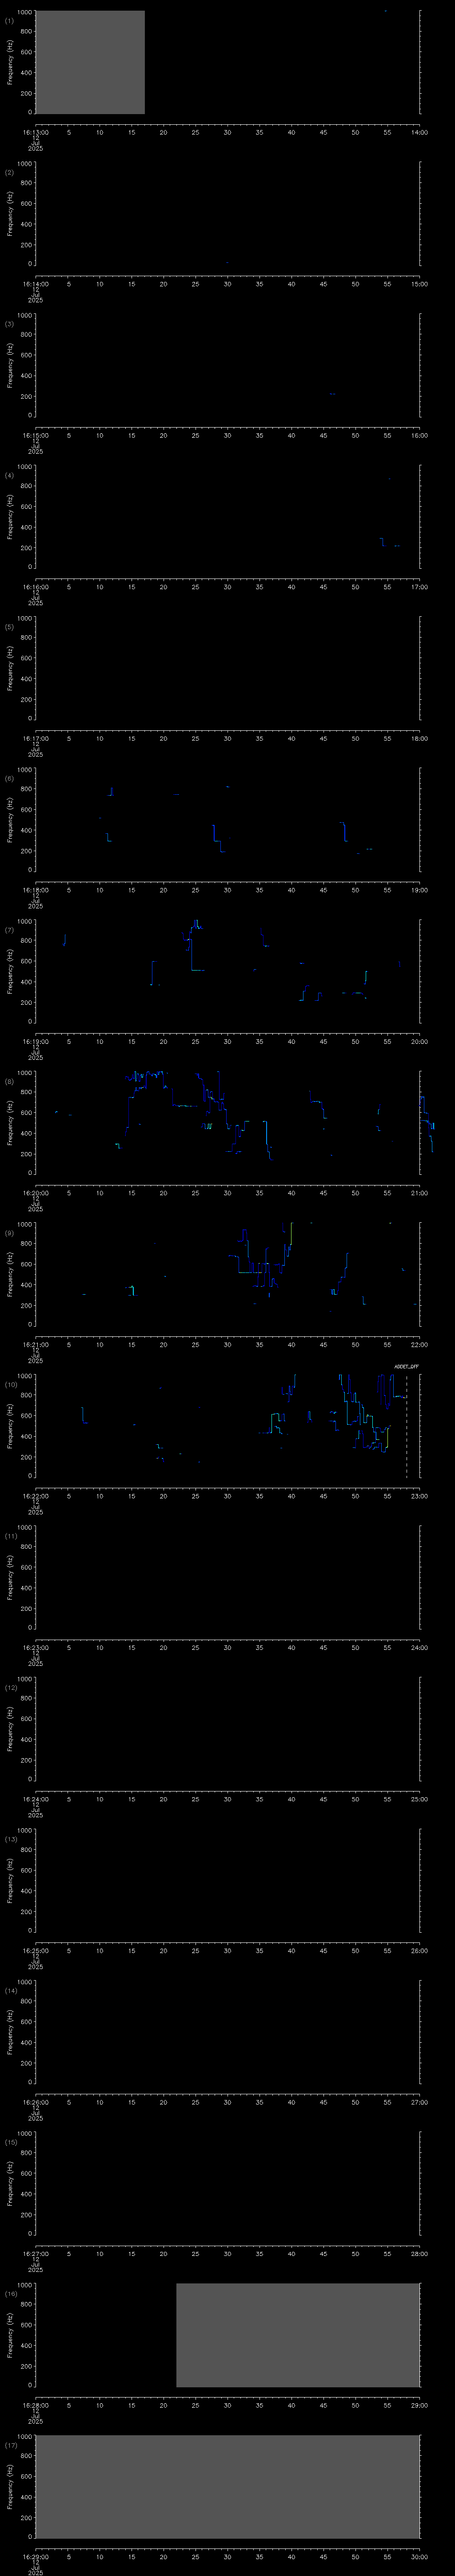The image size is (455, 2576).
Task: Click the full gray region of panel 17
Action: pyautogui.click(x=227, y=2486)
